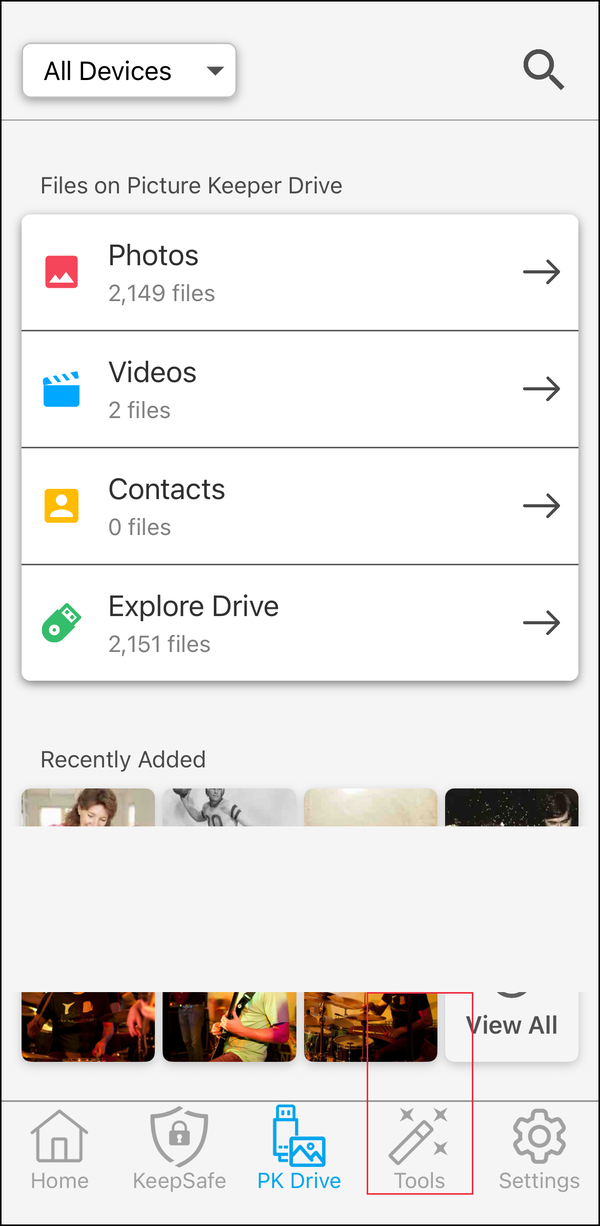Tap the red Photos picture icon
Screen dimensions: 600x1226
coord(61,272)
